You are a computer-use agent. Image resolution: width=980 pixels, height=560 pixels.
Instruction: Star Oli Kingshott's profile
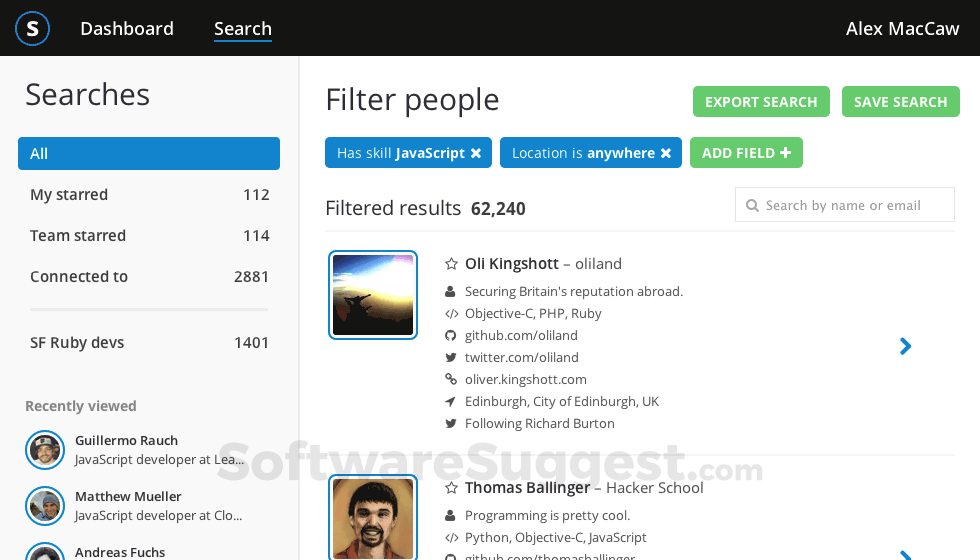point(451,264)
